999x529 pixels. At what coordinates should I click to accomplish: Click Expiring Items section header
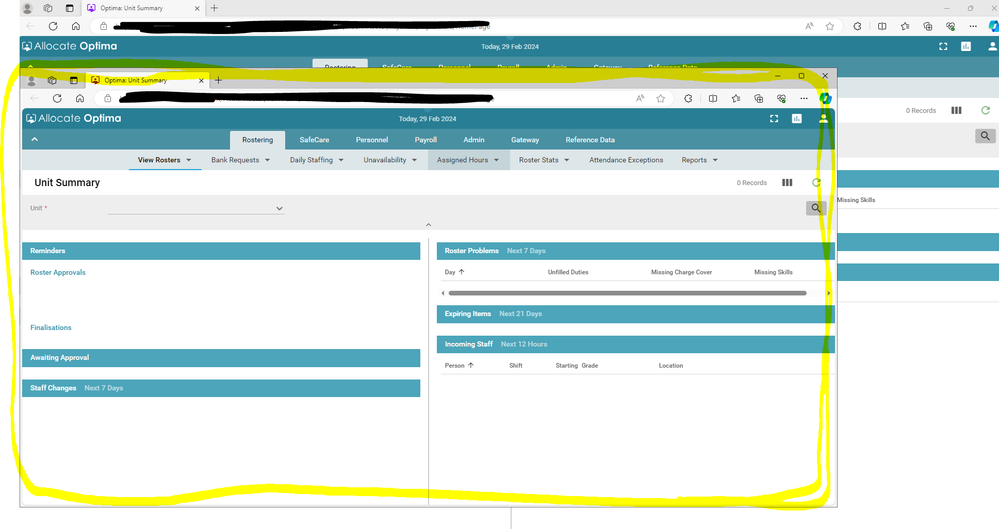pos(635,314)
